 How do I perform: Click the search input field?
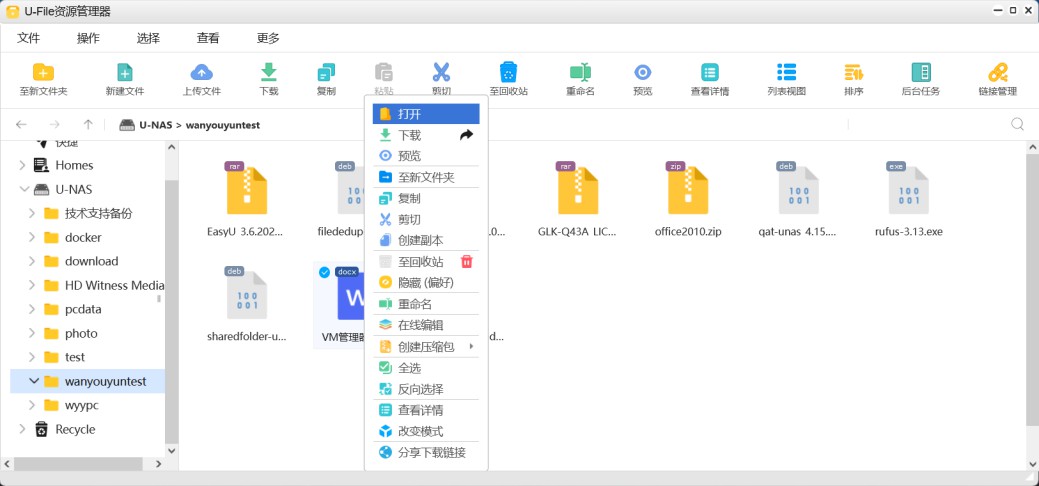(926, 124)
